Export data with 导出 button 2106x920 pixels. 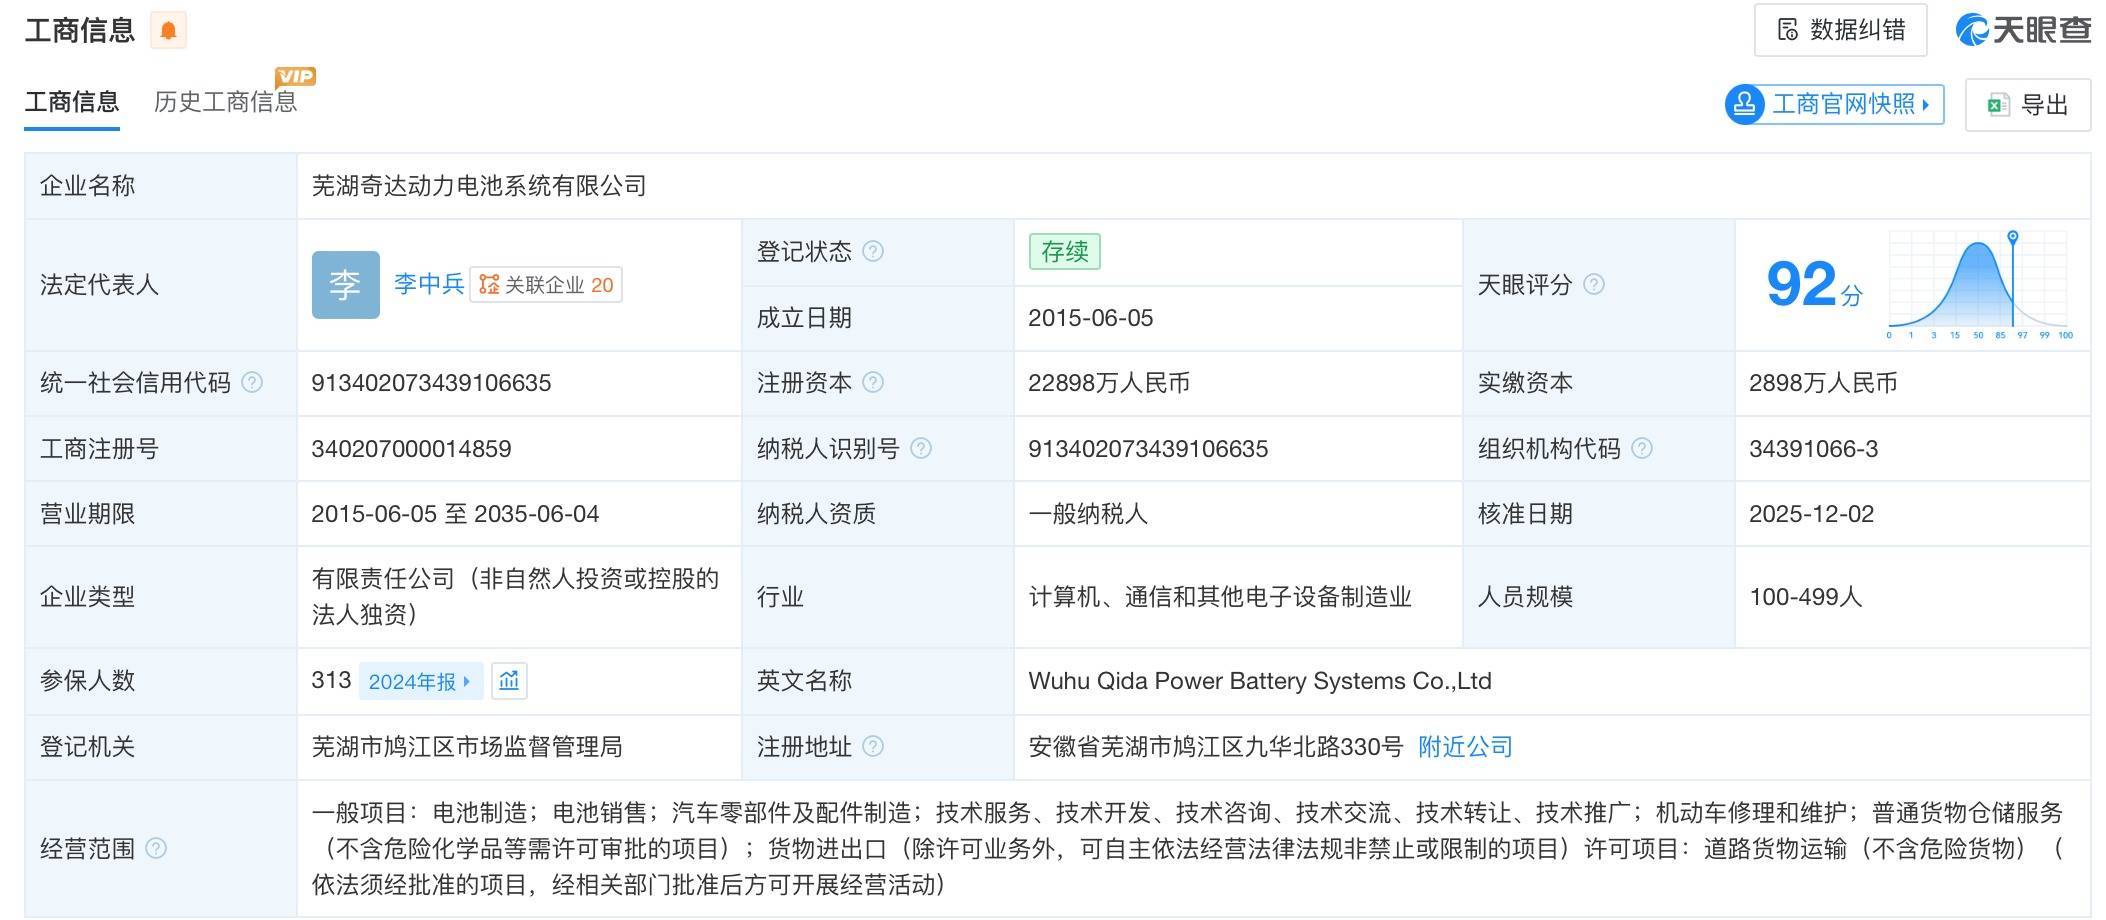click(2027, 105)
